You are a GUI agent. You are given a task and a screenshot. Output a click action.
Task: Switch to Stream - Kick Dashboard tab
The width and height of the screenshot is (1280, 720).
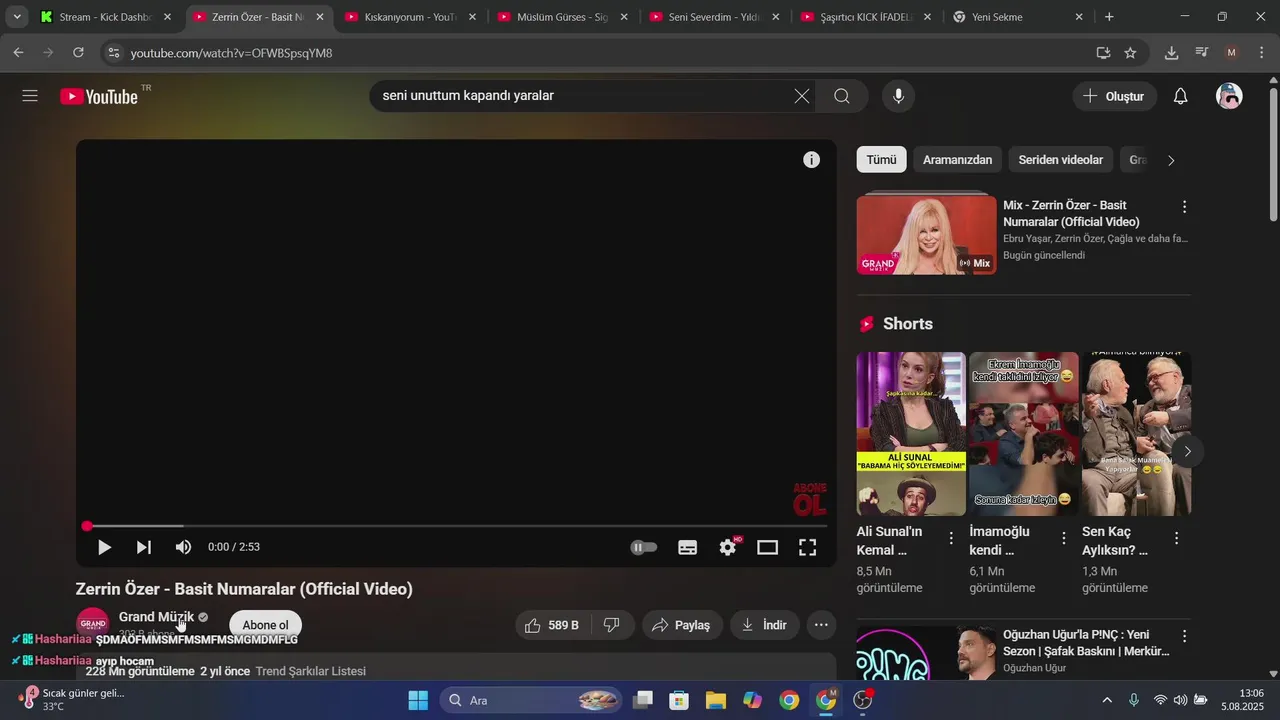105,17
